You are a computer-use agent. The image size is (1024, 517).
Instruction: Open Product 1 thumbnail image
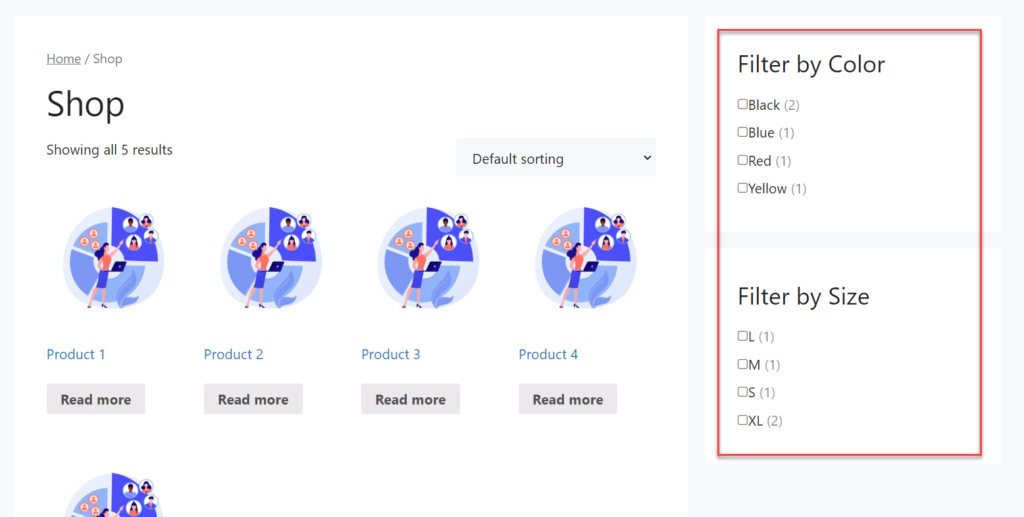coord(112,257)
